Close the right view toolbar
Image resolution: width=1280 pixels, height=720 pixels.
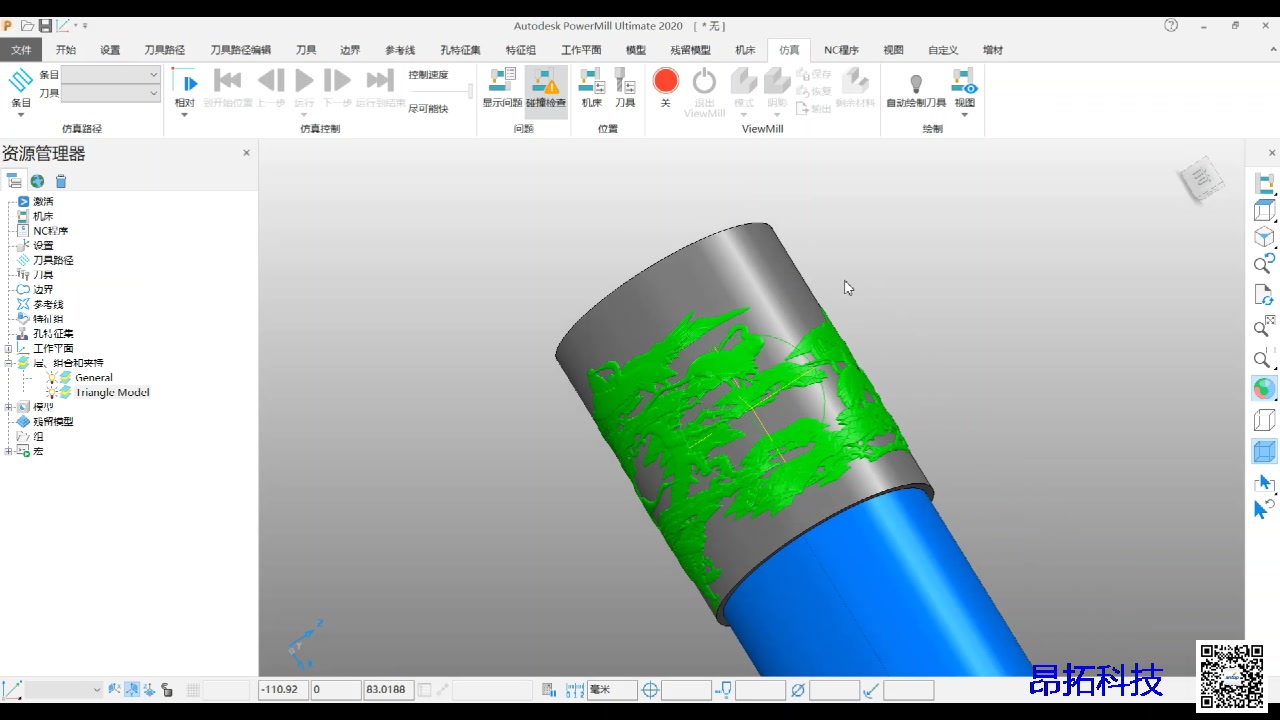point(1272,153)
